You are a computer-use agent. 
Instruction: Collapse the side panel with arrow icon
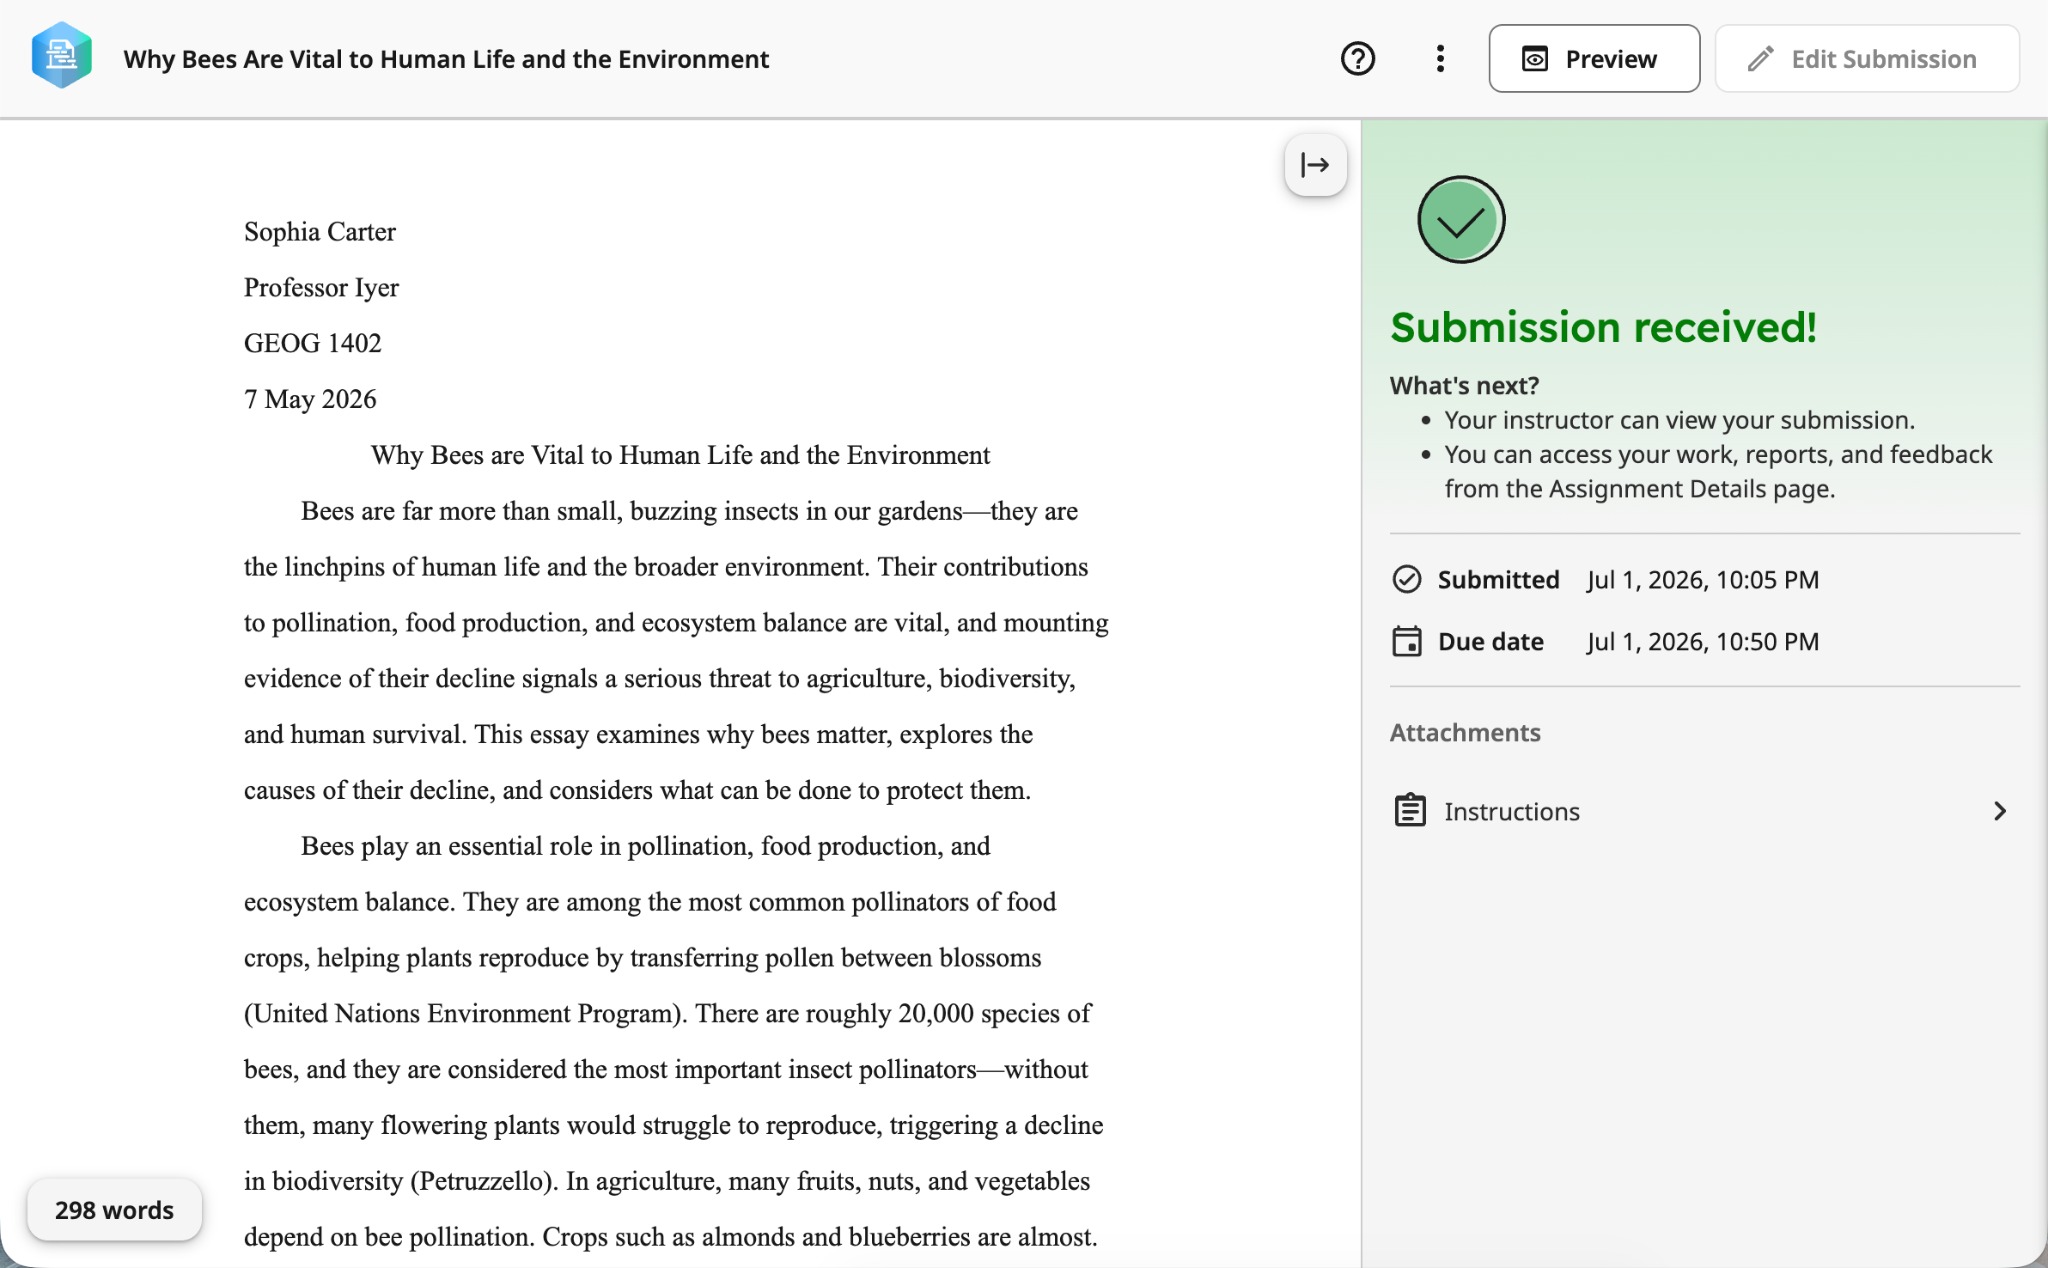pos(1315,165)
